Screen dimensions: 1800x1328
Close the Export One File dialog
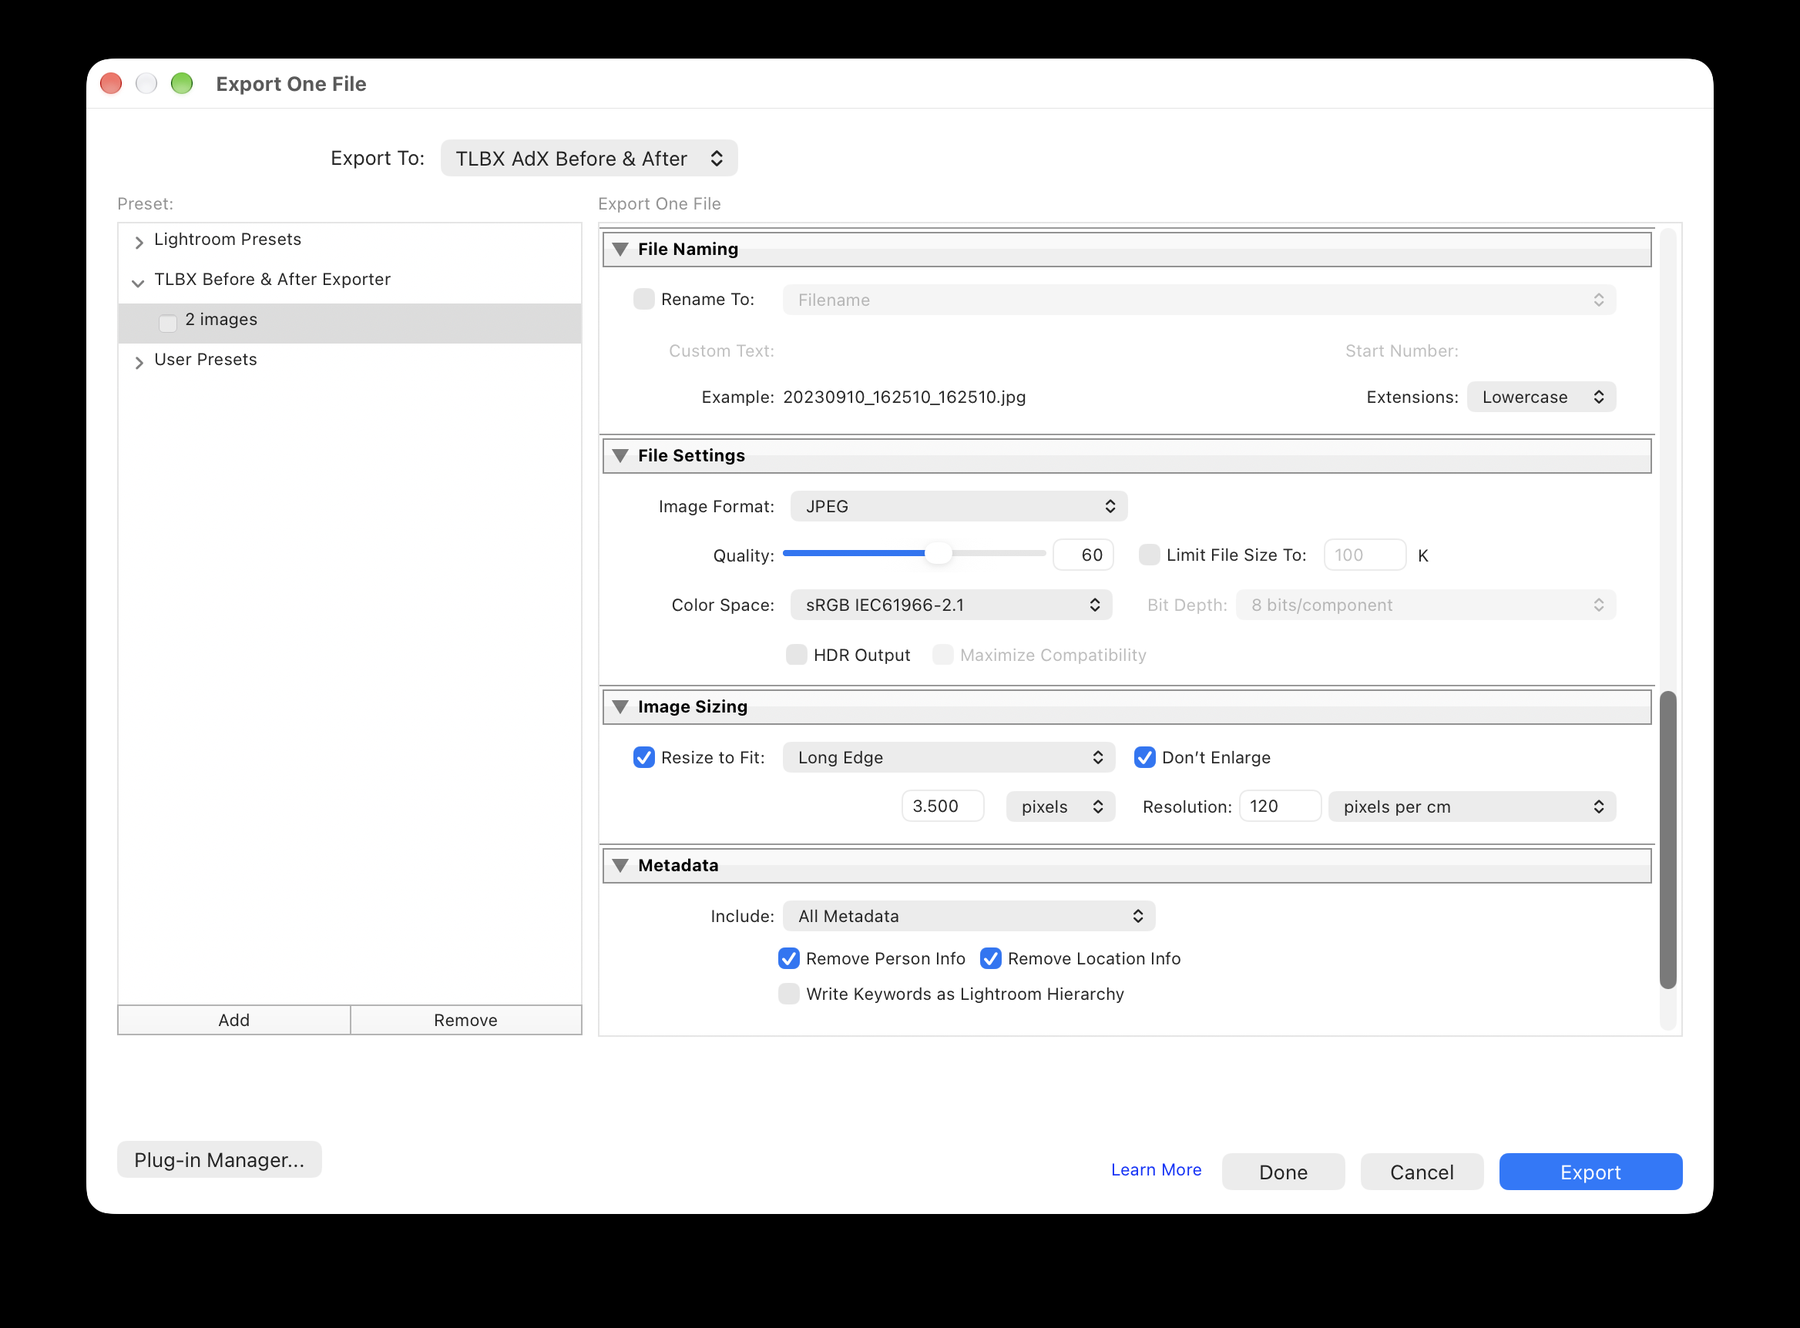pos(111,84)
